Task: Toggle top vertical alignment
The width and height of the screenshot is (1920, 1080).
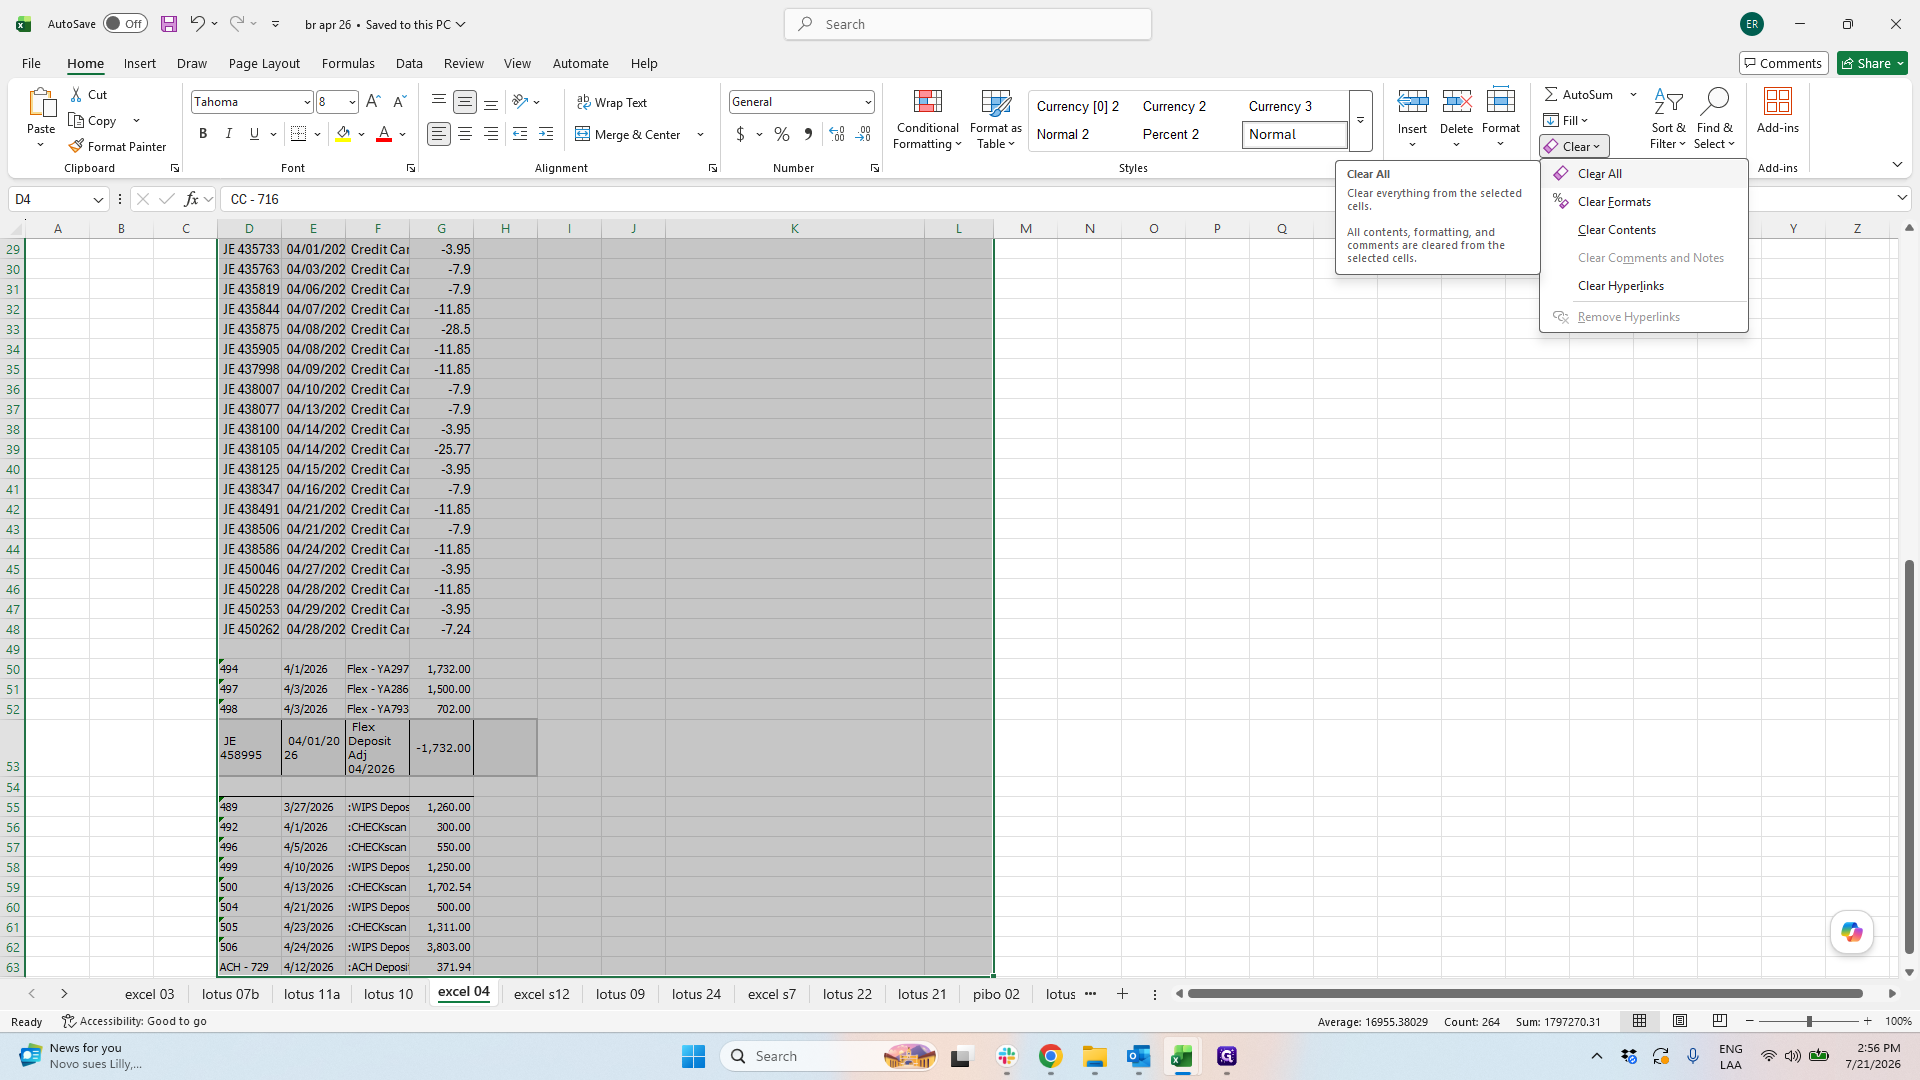Action: click(439, 102)
